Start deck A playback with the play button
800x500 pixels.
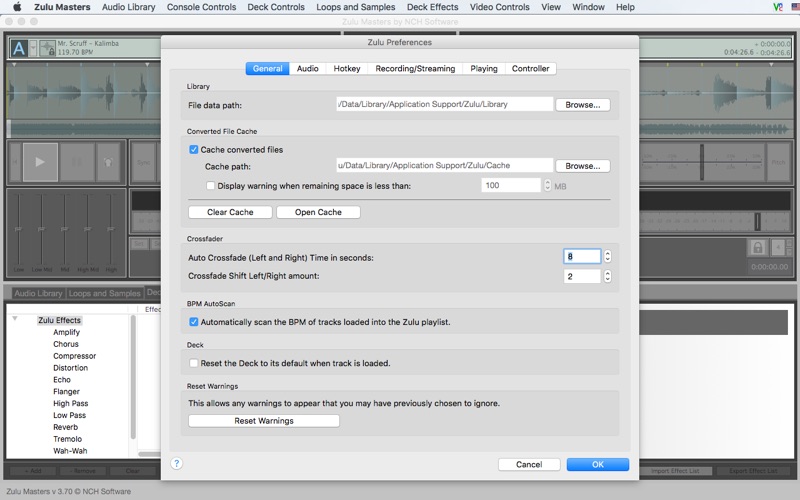tap(40, 162)
